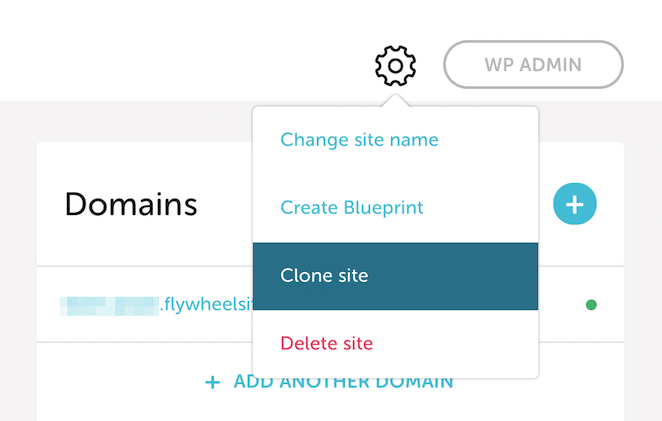The image size is (662, 421).
Task: Make a Blueprint from this site
Action: 352,207
